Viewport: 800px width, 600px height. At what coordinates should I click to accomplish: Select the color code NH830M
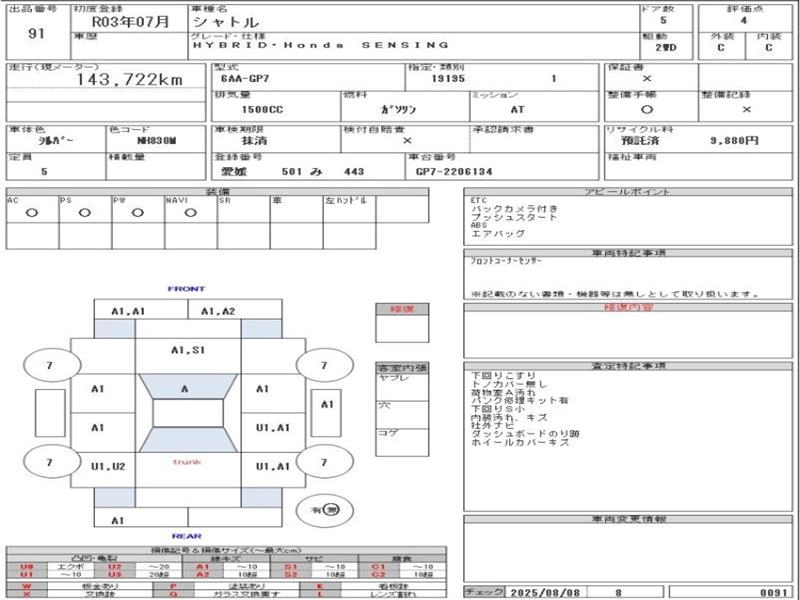(157, 141)
